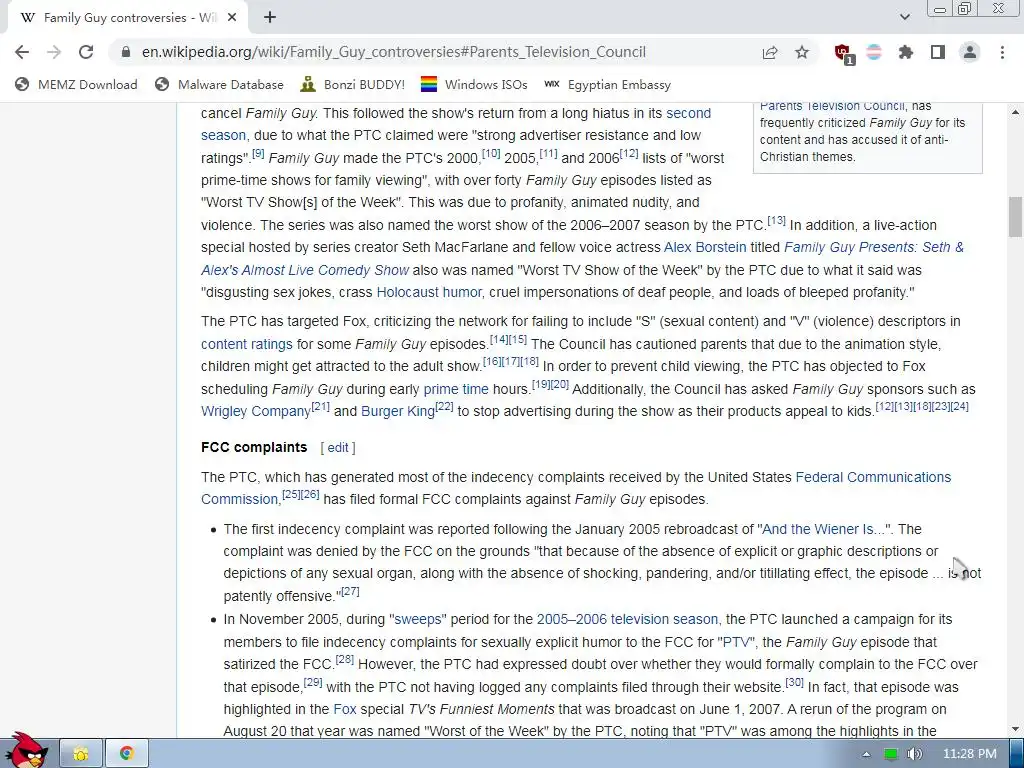1024x768 pixels.
Task: Follow the 'sweeps' link
Action: [419, 620]
